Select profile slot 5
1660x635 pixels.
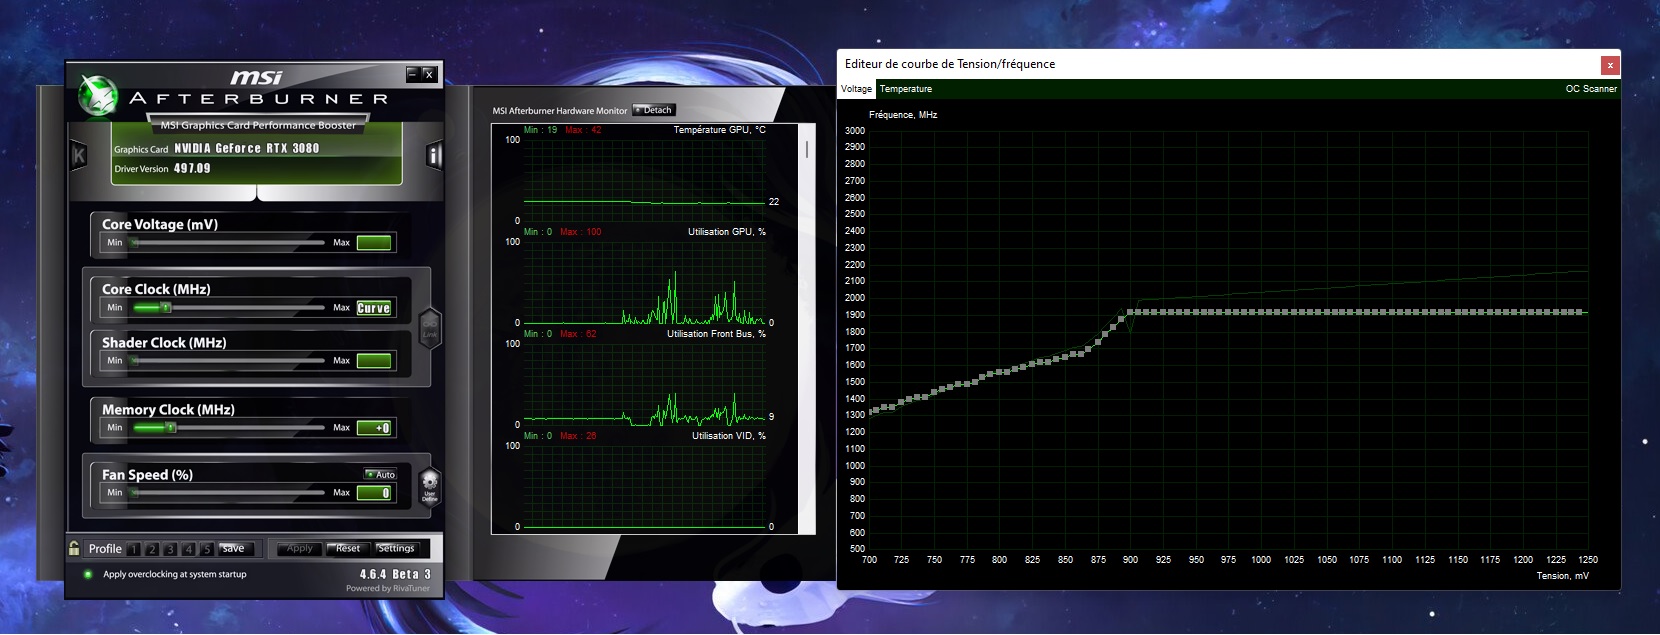click(x=206, y=549)
